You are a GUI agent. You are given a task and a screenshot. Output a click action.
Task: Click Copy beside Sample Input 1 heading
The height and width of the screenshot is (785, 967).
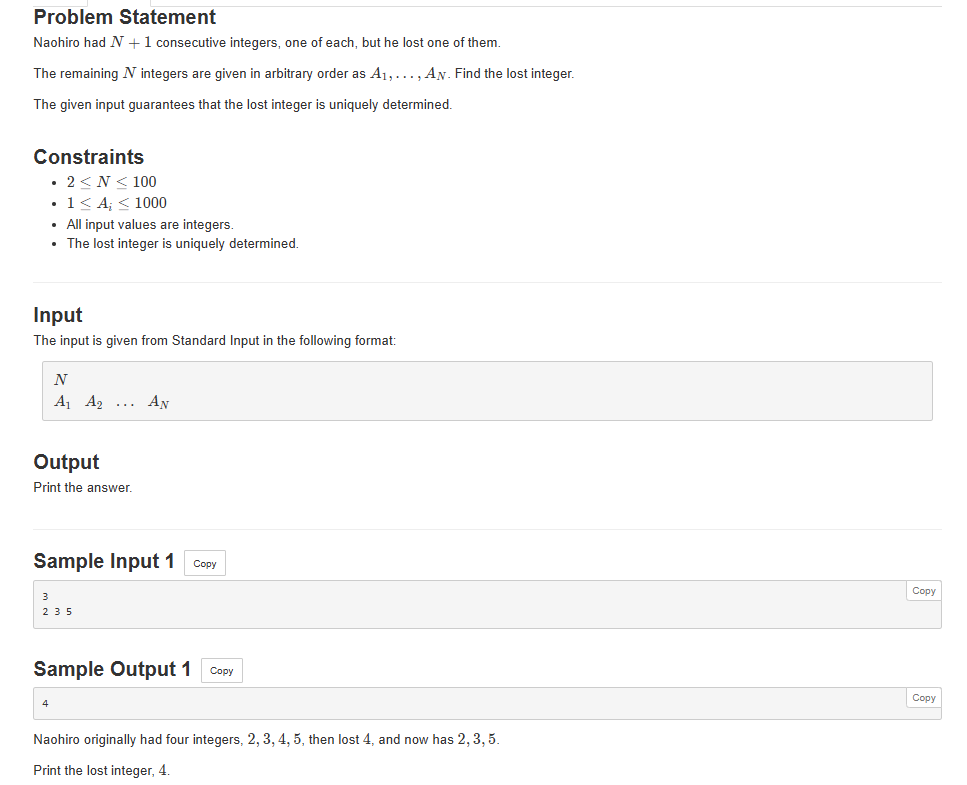[x=204, y=563]
